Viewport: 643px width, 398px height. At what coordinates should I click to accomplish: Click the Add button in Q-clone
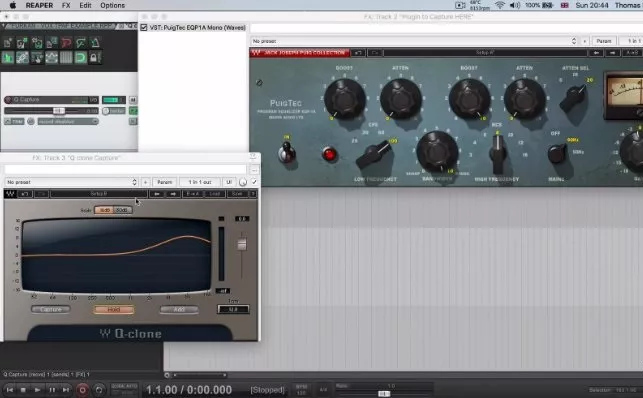click(179, 309)
